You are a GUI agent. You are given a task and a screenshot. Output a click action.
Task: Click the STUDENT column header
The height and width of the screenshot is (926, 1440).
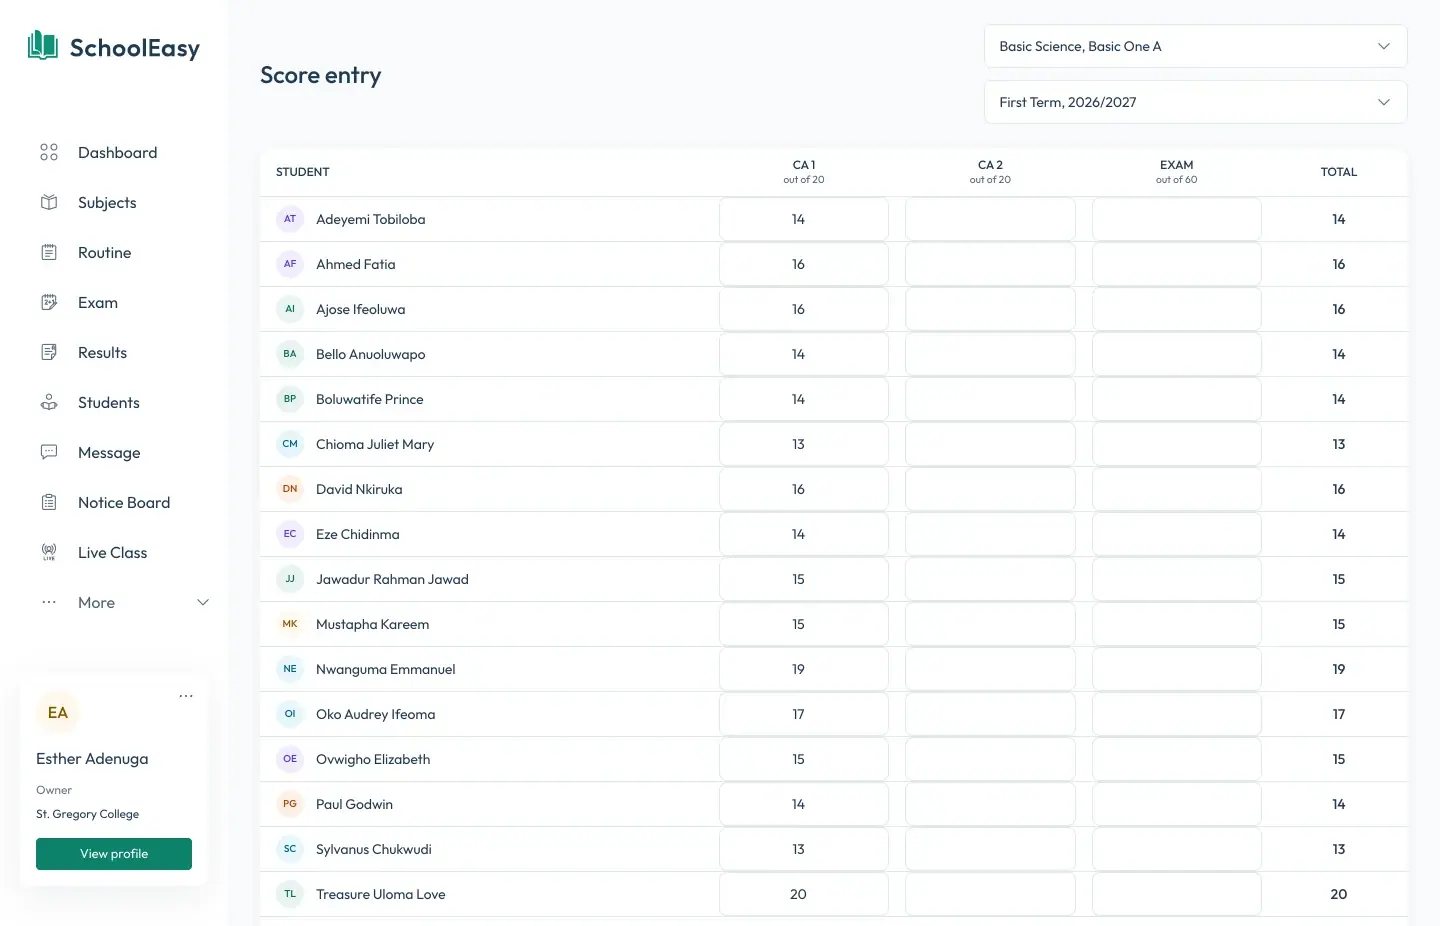click(303, 172)
